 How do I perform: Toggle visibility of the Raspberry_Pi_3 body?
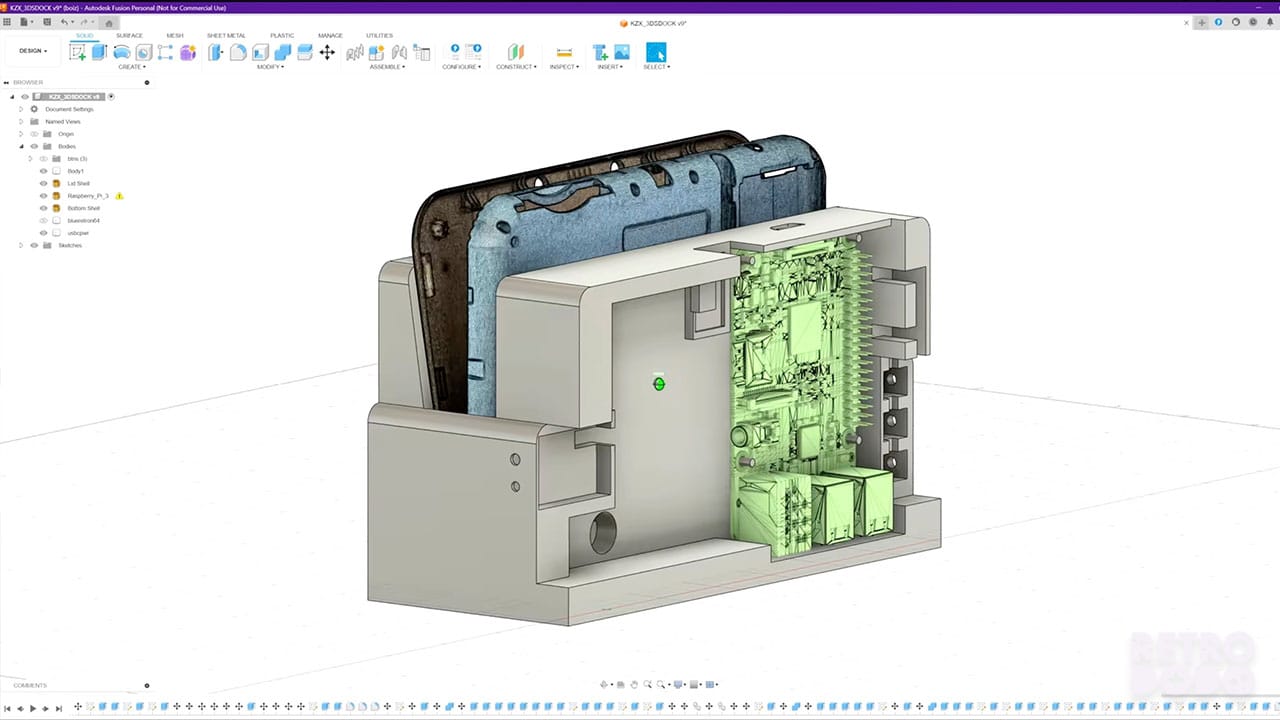point(43,195)
